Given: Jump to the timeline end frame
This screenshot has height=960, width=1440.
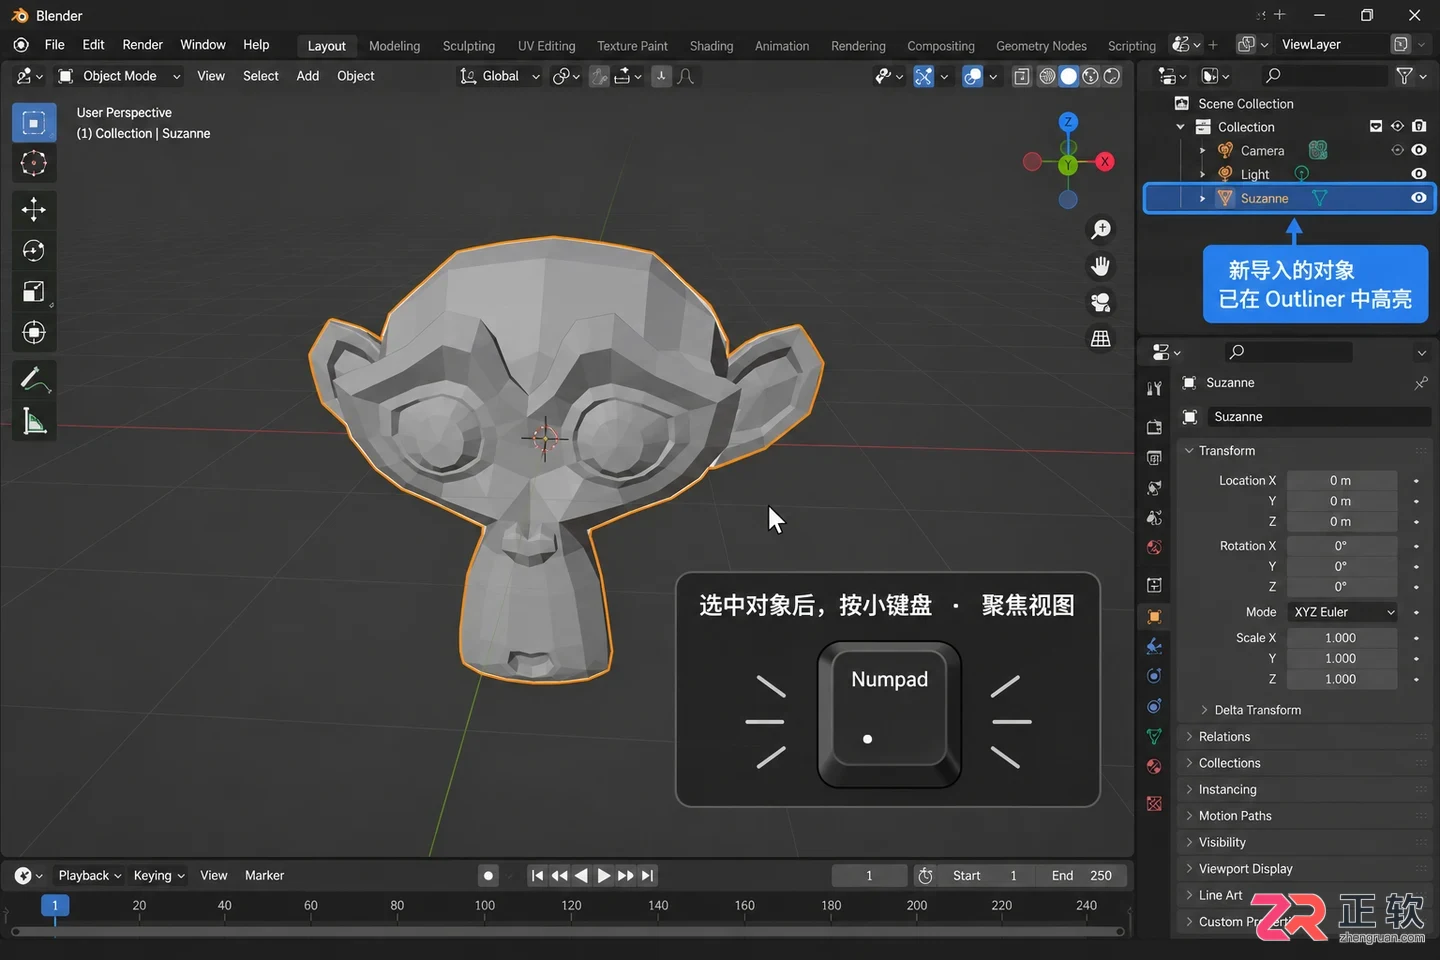Looking at the screenshot, I should 648,876.
